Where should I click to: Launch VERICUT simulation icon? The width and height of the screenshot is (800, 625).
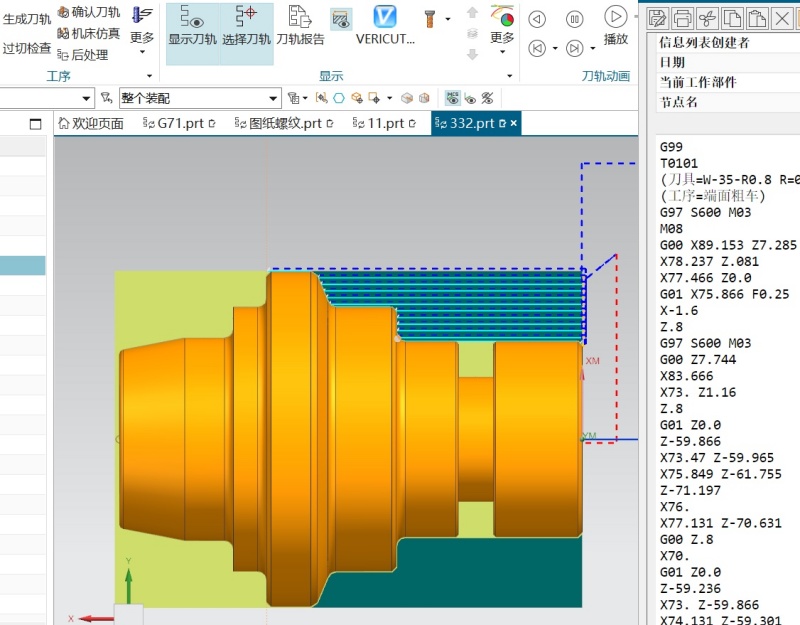tap(385, 24)
